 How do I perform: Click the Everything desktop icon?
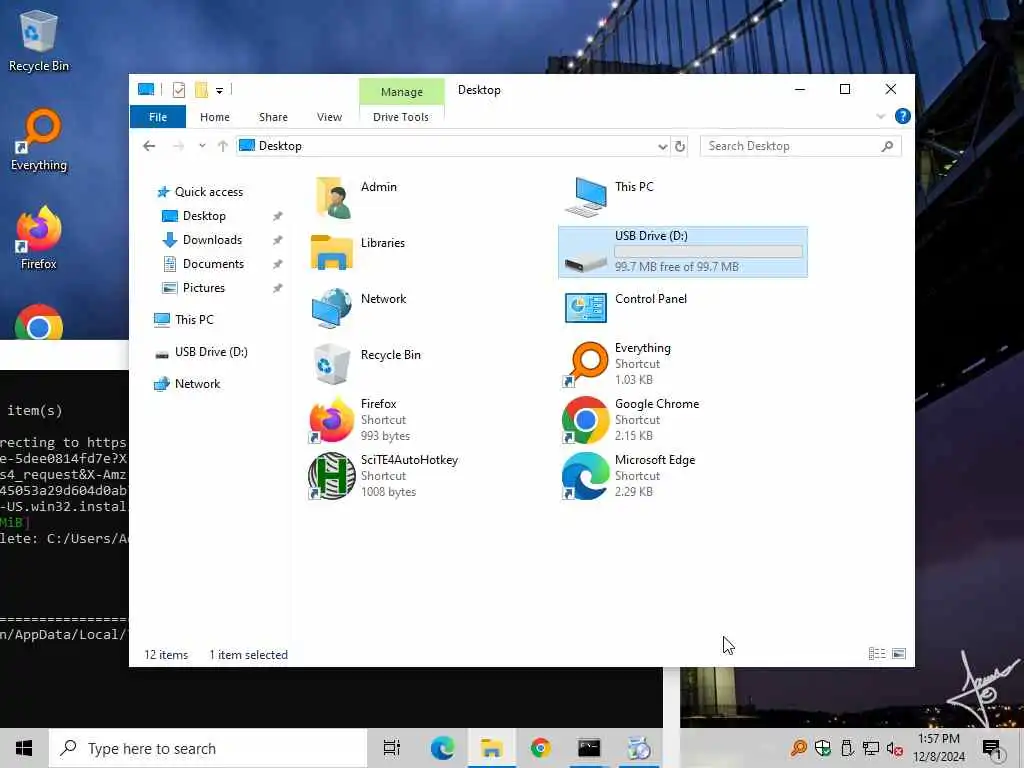click(39, 140)
